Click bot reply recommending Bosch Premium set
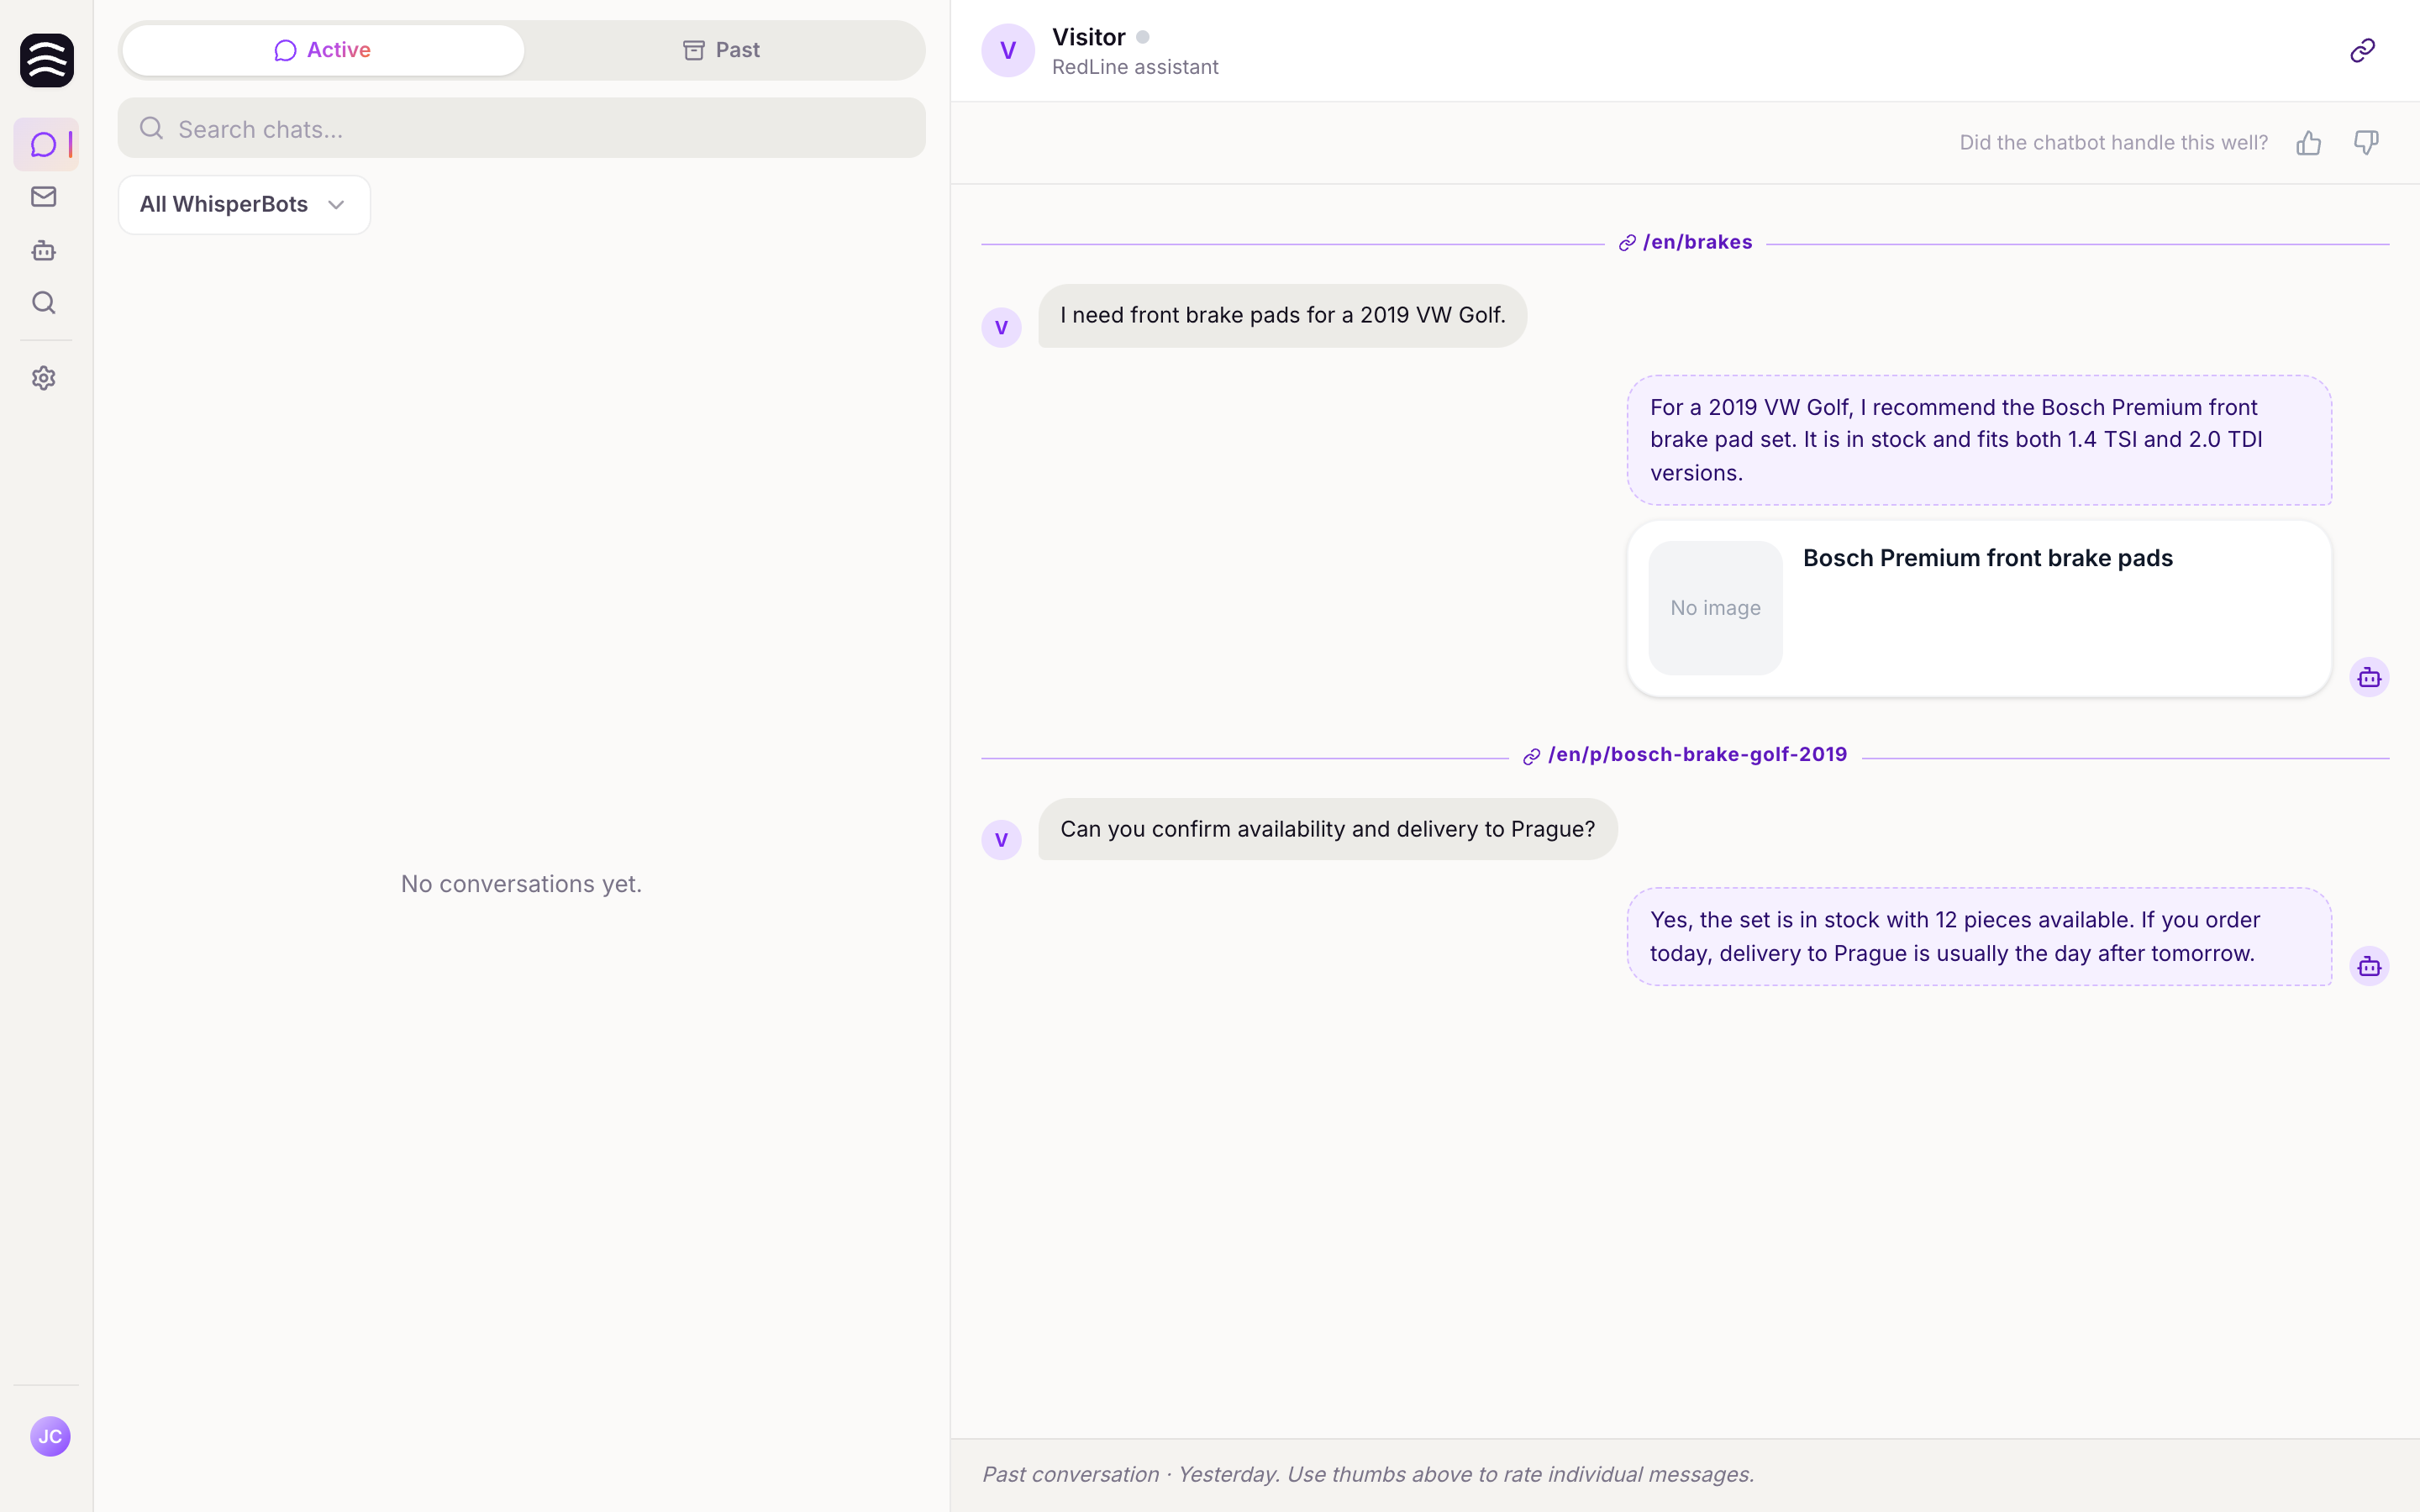 (1980, 440)
